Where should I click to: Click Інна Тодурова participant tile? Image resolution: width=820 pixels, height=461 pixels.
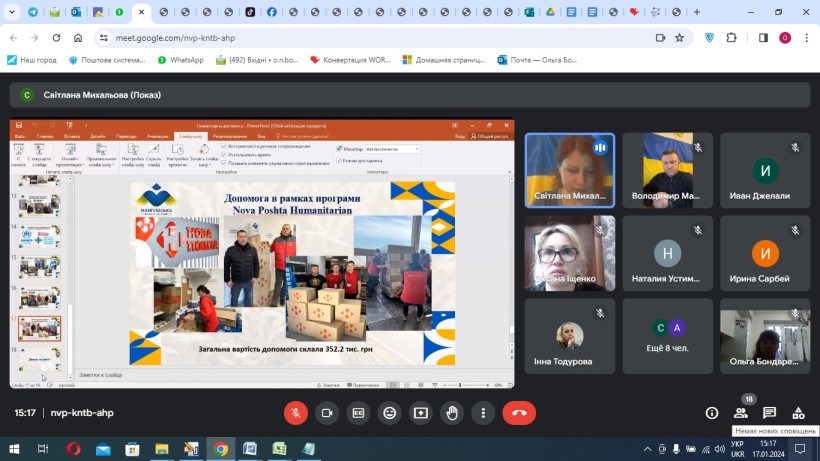pos(570,336)
